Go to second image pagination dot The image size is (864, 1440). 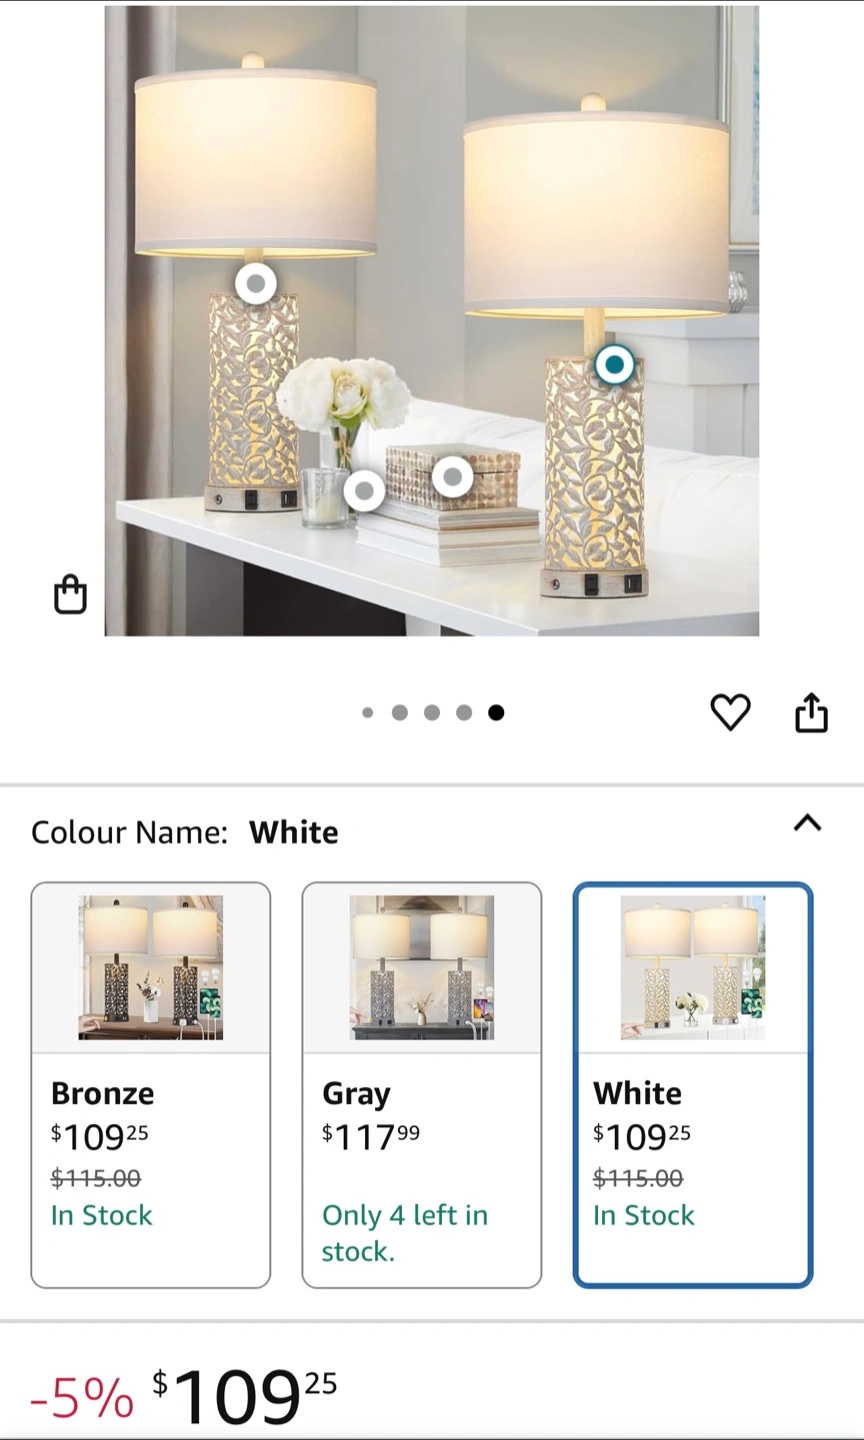(x=400, y=713)
